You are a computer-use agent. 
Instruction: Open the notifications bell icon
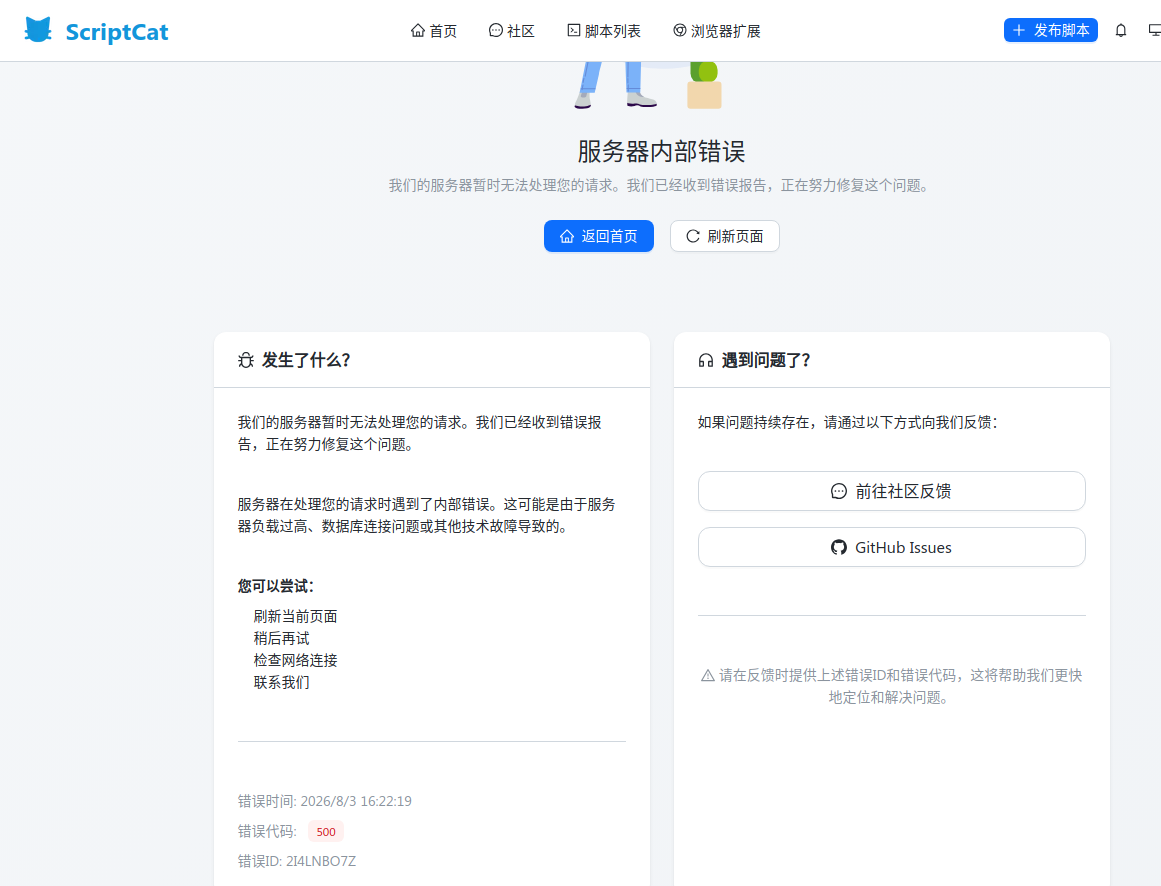pyautogui.click(x=1121, y=30)
